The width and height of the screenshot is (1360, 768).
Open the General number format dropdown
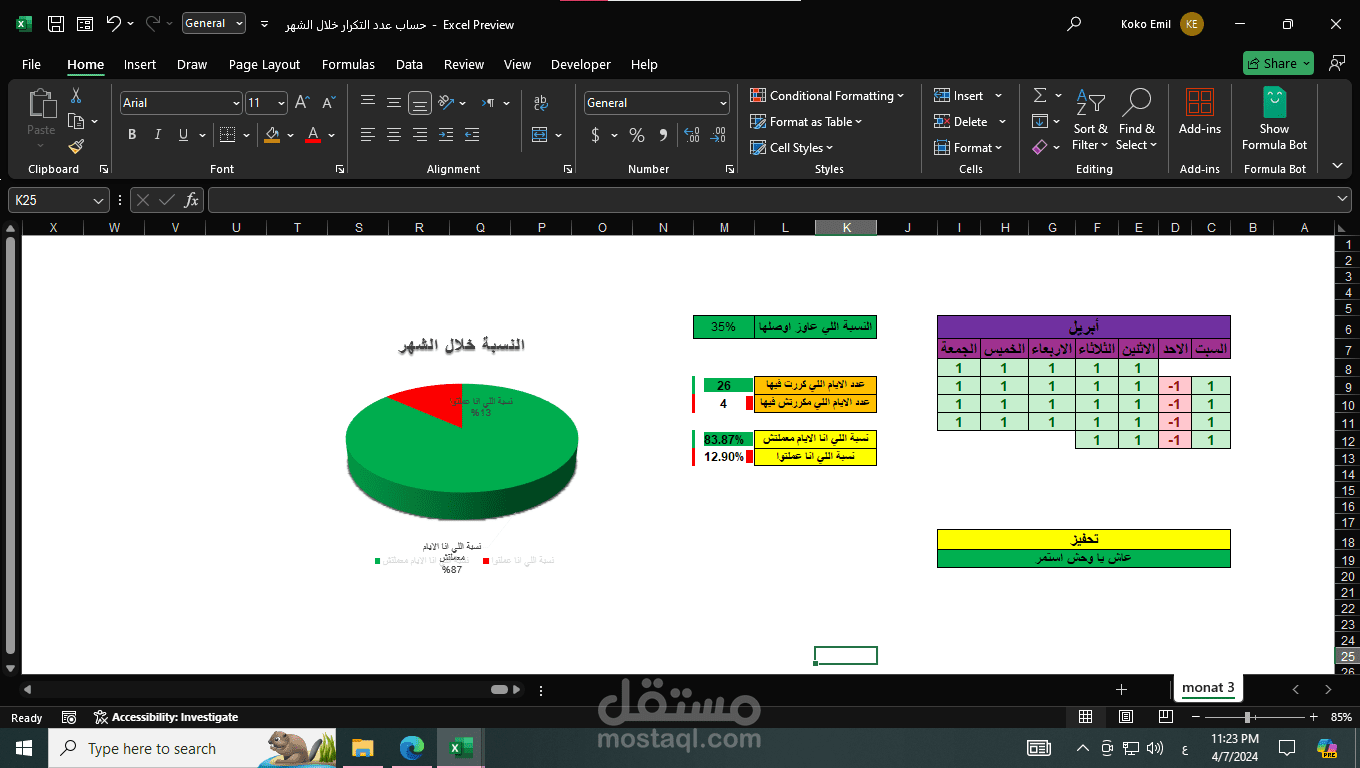723,103
